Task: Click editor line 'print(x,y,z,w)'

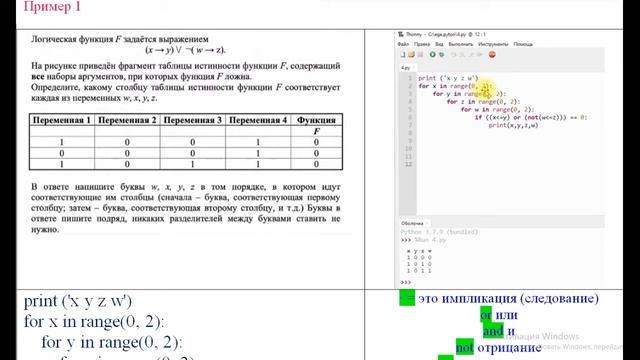Action: coord(513,125)
